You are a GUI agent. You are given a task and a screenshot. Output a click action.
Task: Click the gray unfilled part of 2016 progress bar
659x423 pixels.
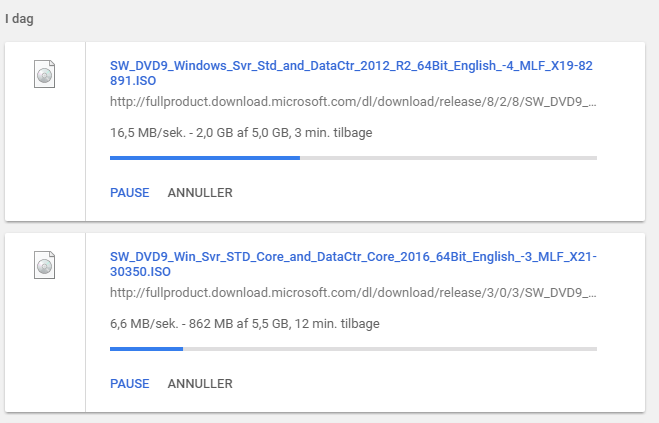pos(390,349)
